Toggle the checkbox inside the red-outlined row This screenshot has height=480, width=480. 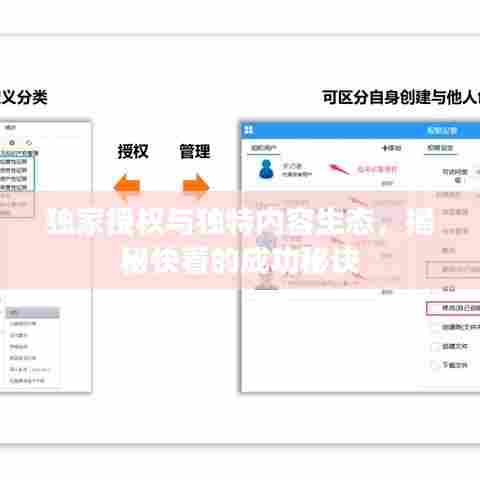coord(435,308)
